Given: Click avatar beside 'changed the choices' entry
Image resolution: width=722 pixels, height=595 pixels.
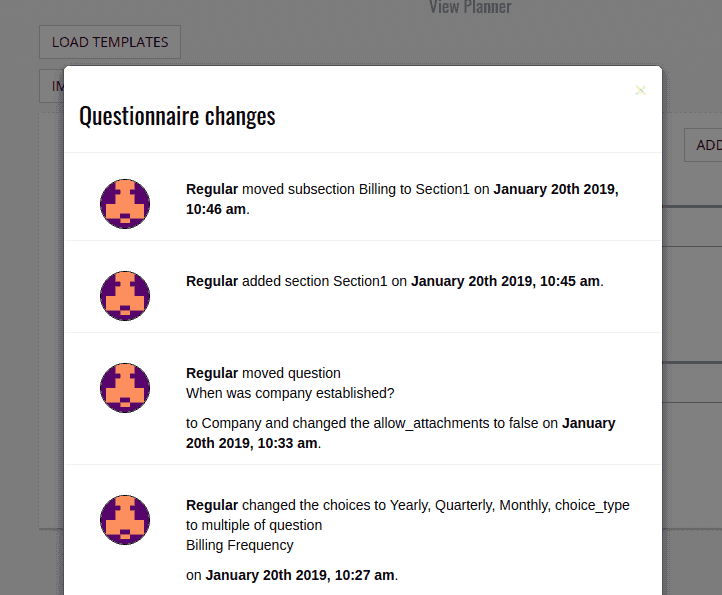Looking at the screenshot, I should [125, 520].
